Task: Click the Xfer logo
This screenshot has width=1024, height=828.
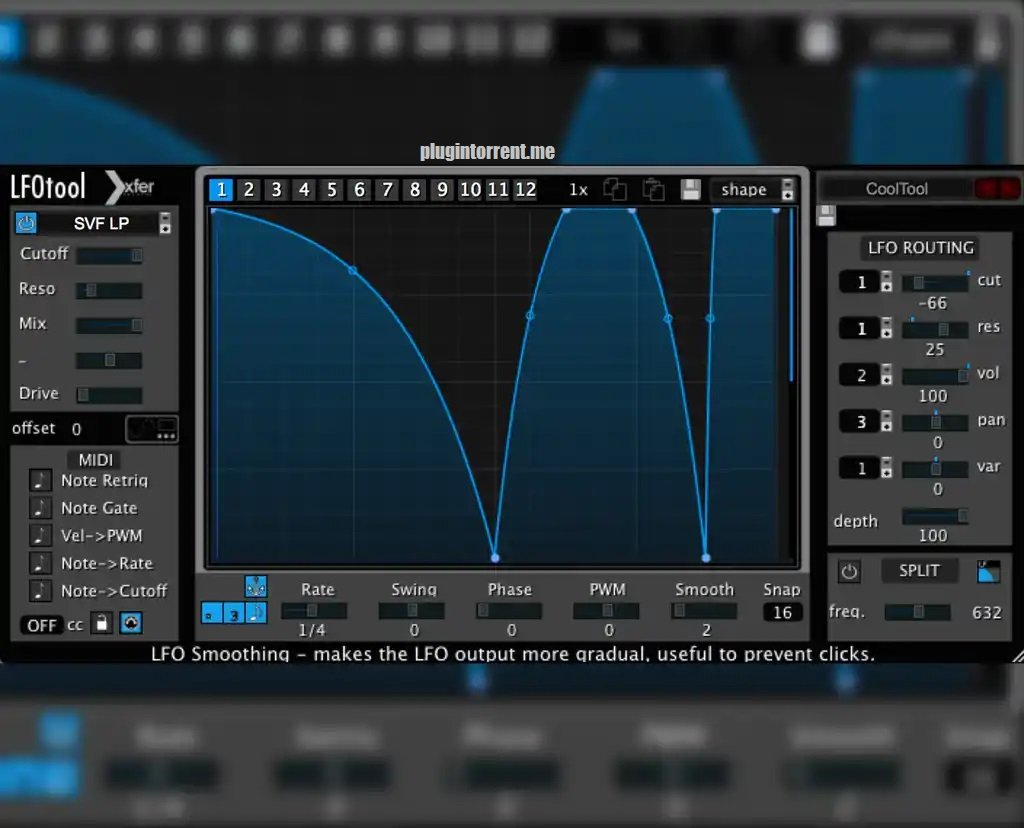Action: click(x=131, y=188)
